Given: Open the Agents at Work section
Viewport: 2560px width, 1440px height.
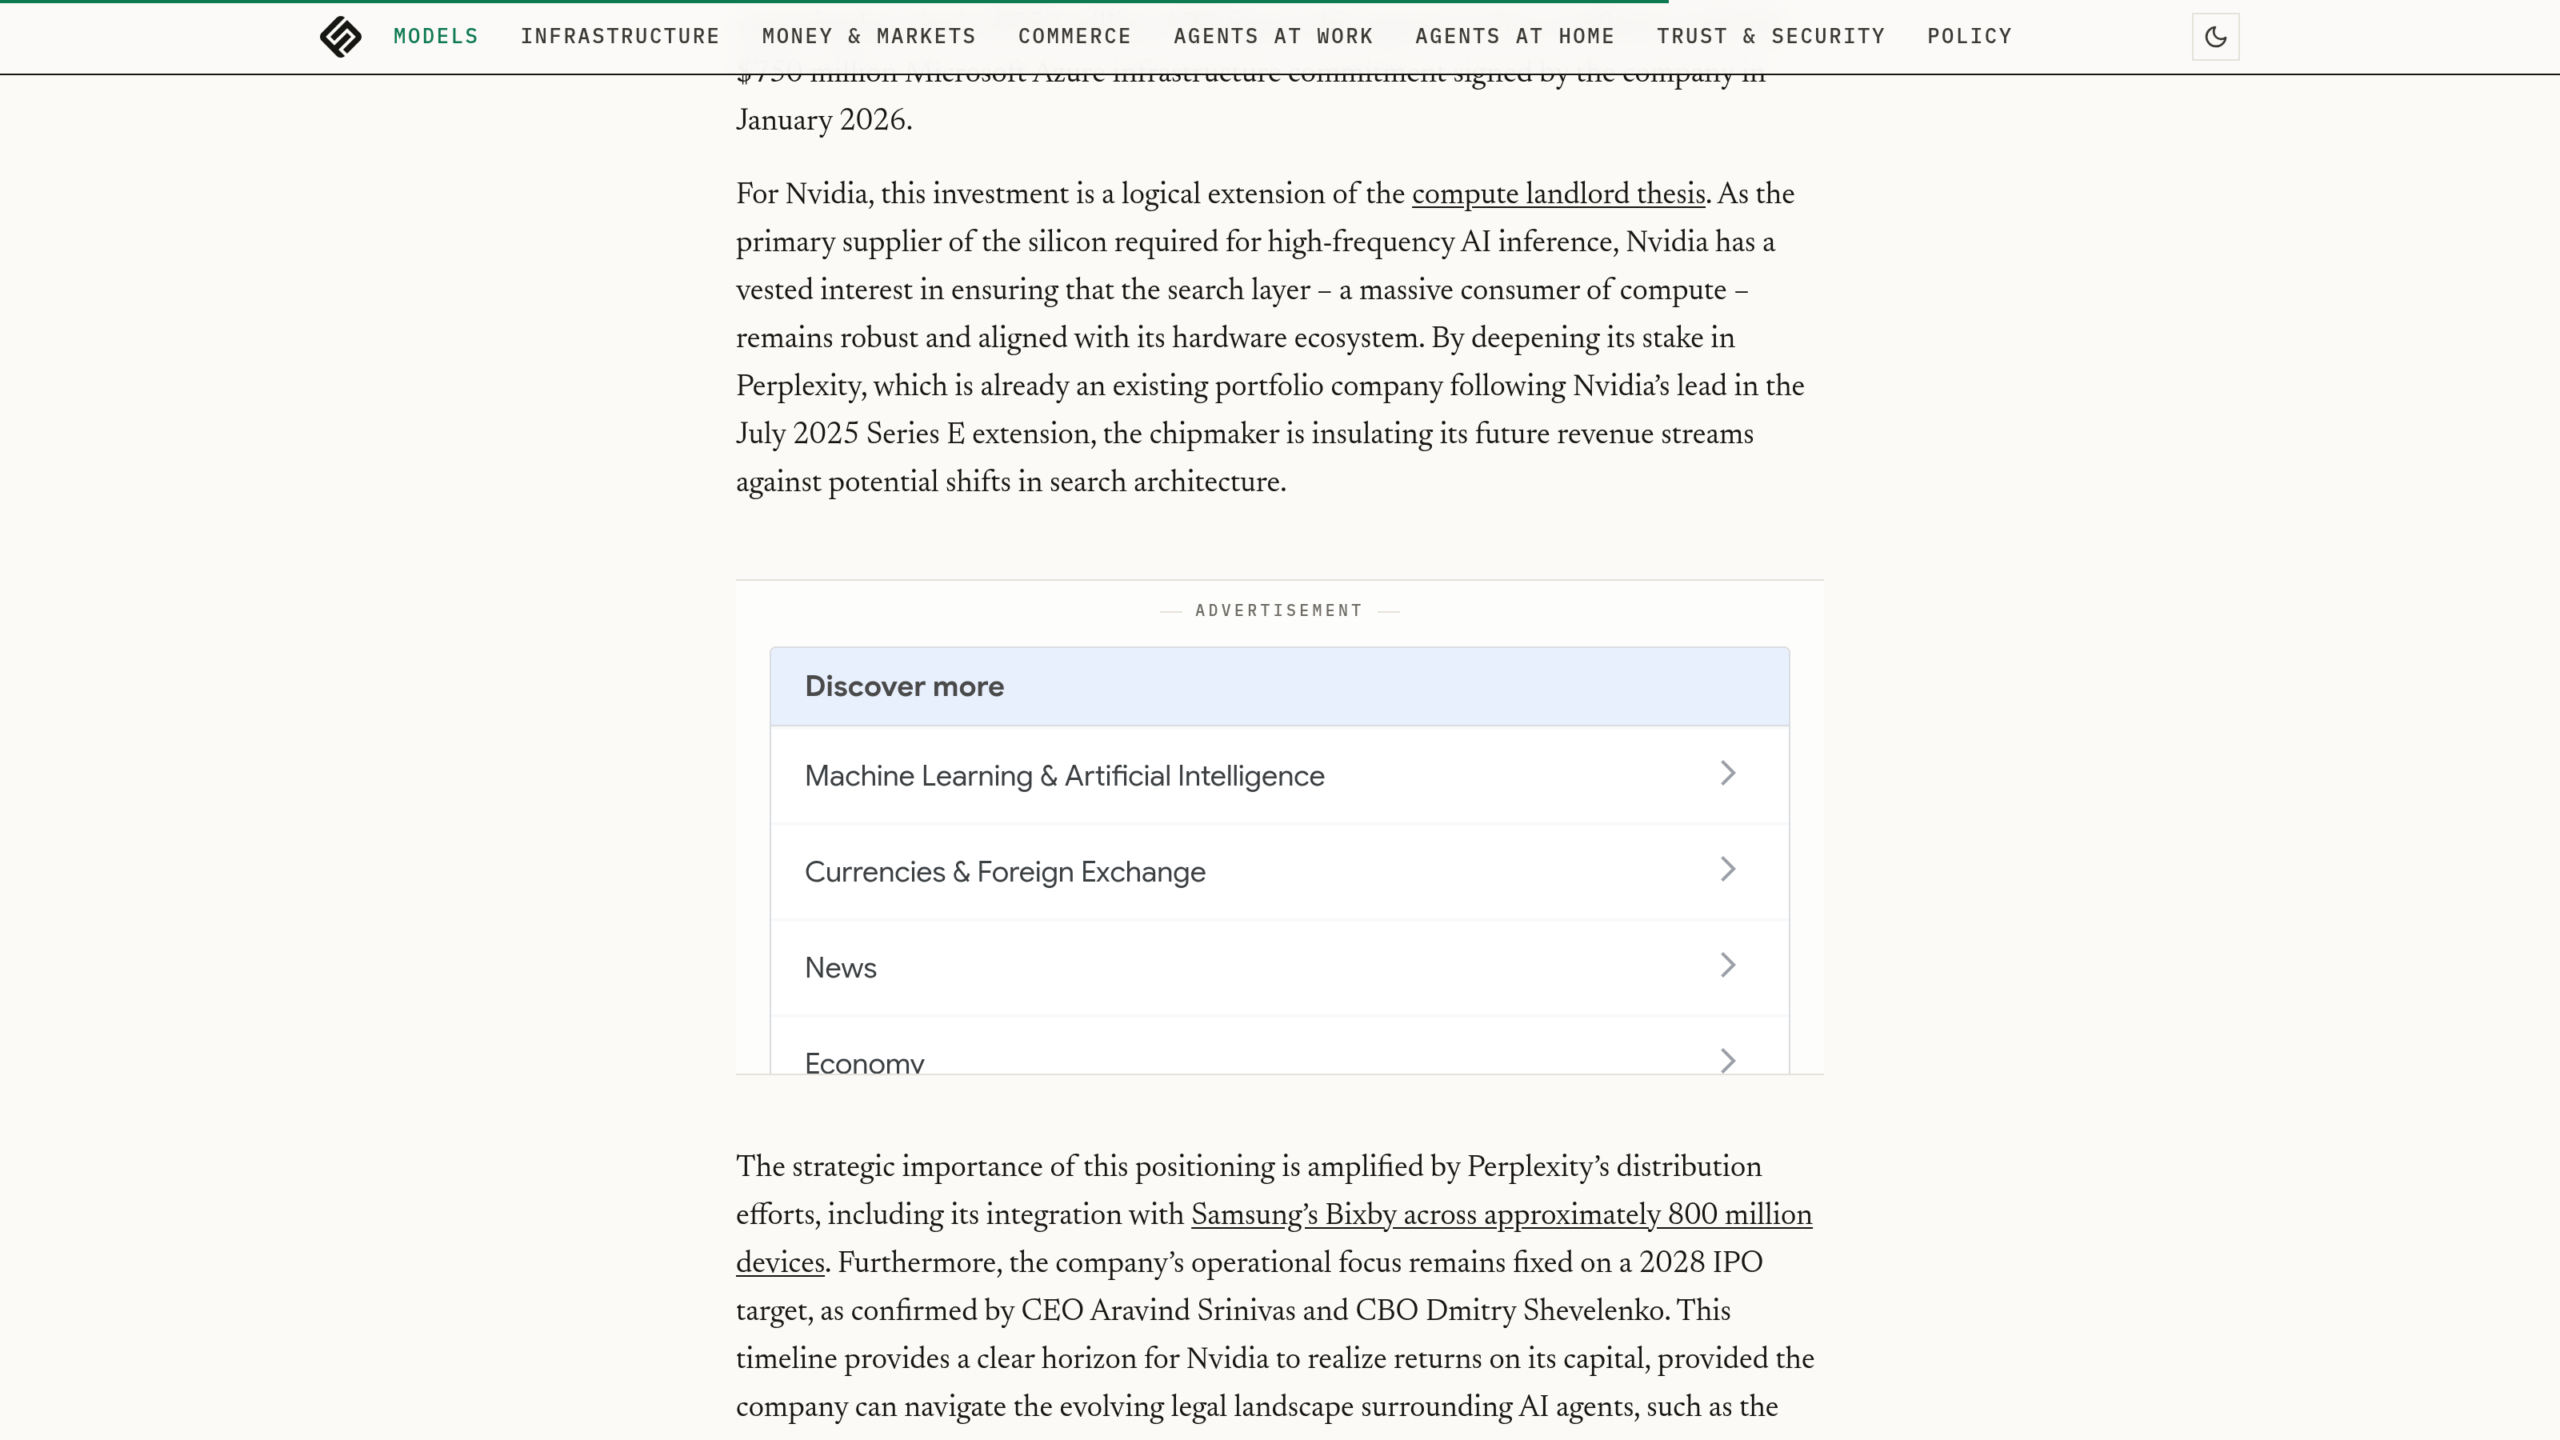Looking at the screenshot, I should pos(1273,37).
